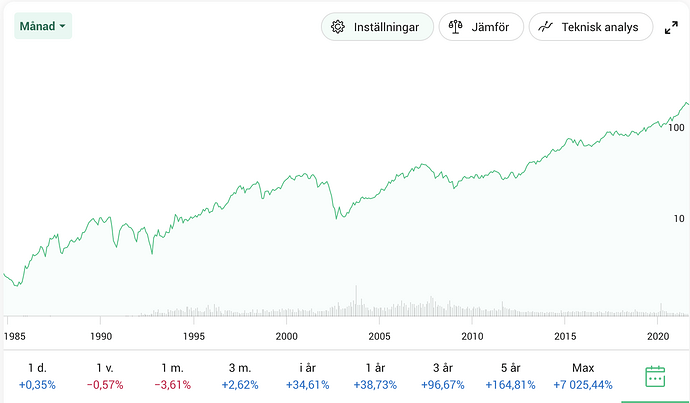Select the 1 m. period
This screenshot has width=690, height=403.
(x=173, y=376)
